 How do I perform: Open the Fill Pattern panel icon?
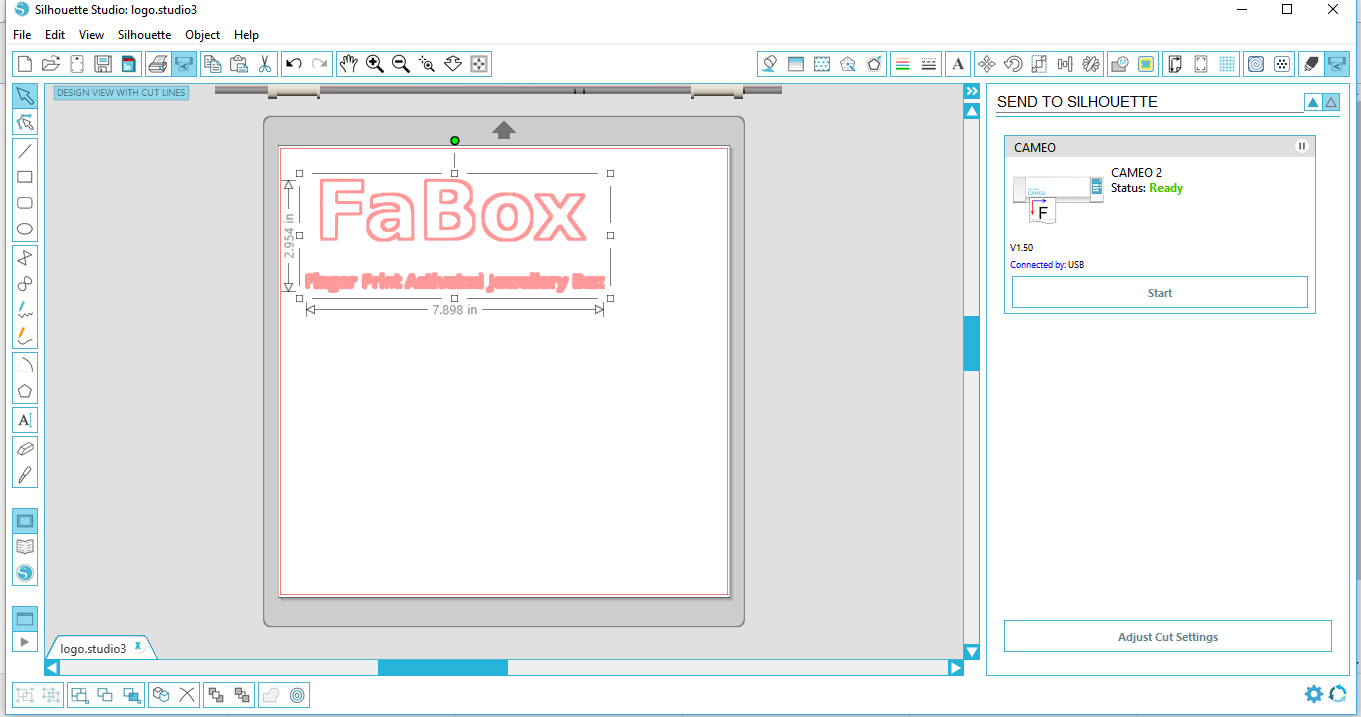pos(822,64)
